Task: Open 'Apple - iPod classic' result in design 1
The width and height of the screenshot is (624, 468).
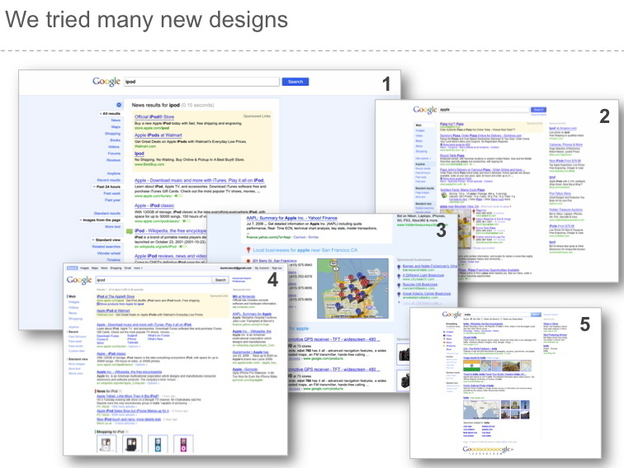Action: 154,206
